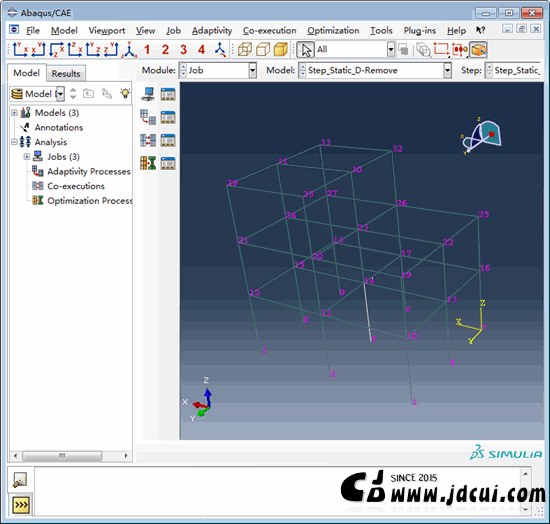Show the message area icon
This screenshot has height=524, width=550.
20,480
